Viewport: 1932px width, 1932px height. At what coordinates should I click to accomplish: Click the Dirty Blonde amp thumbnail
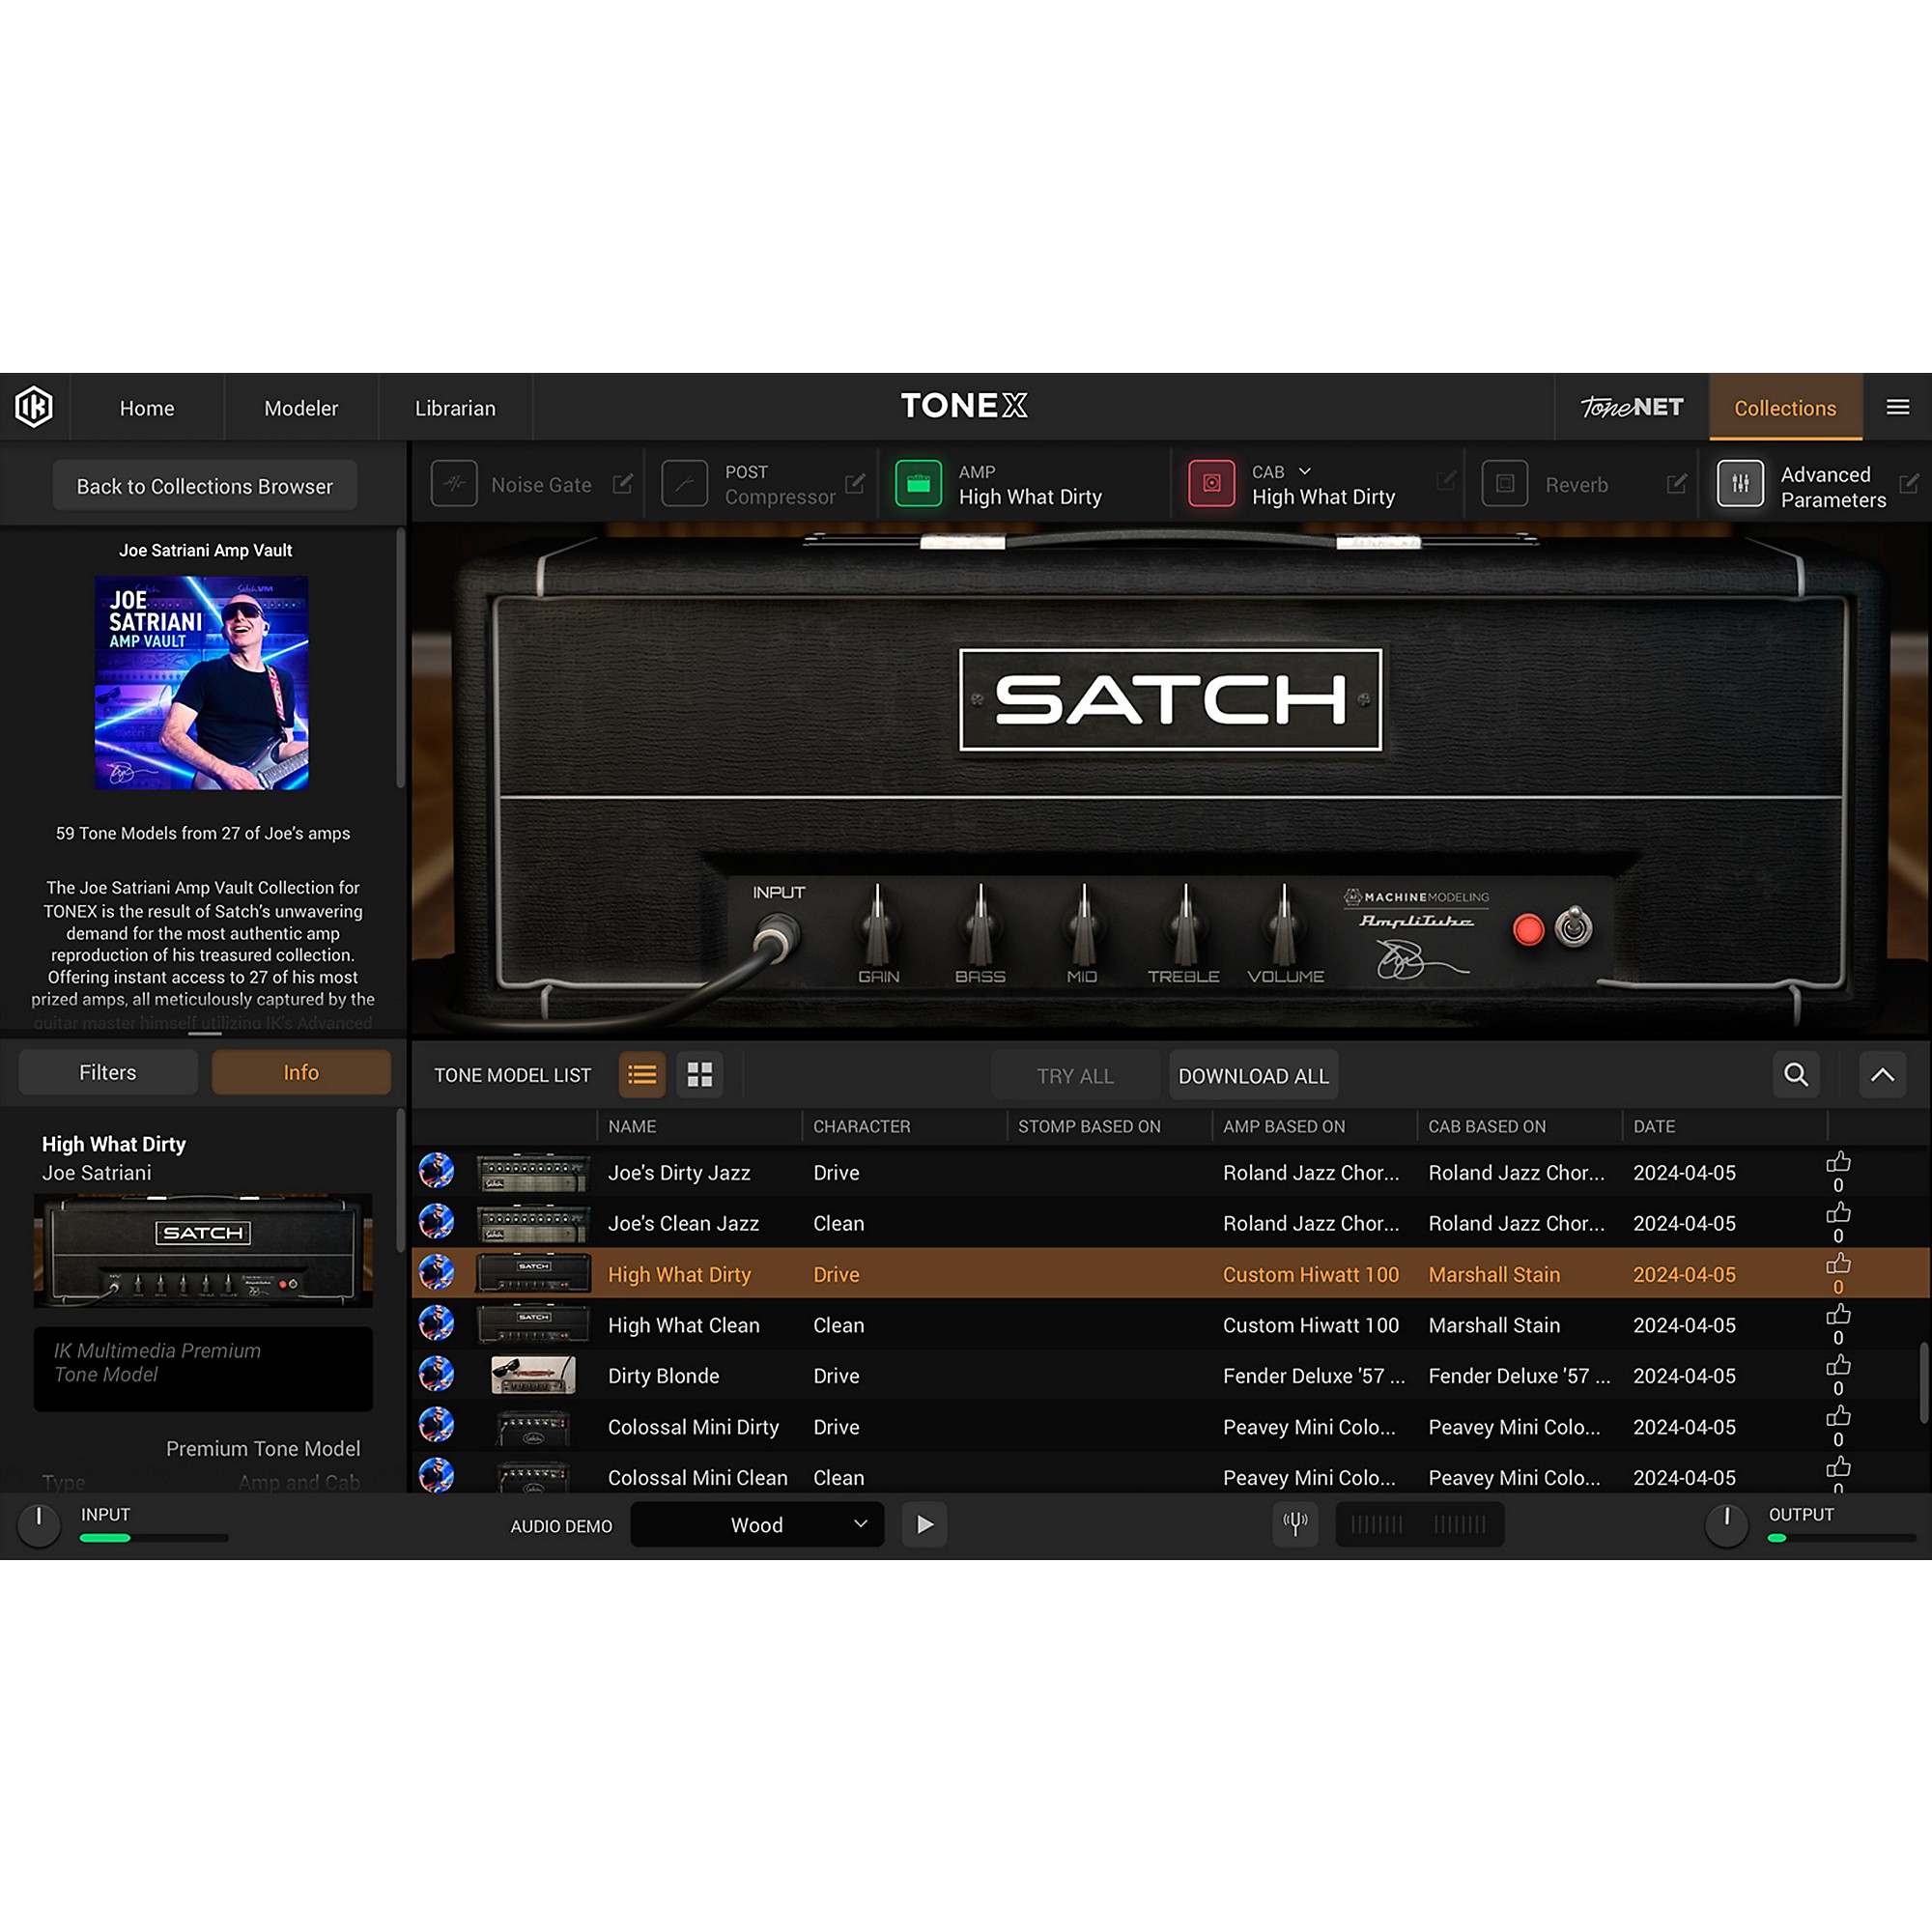533,1375
